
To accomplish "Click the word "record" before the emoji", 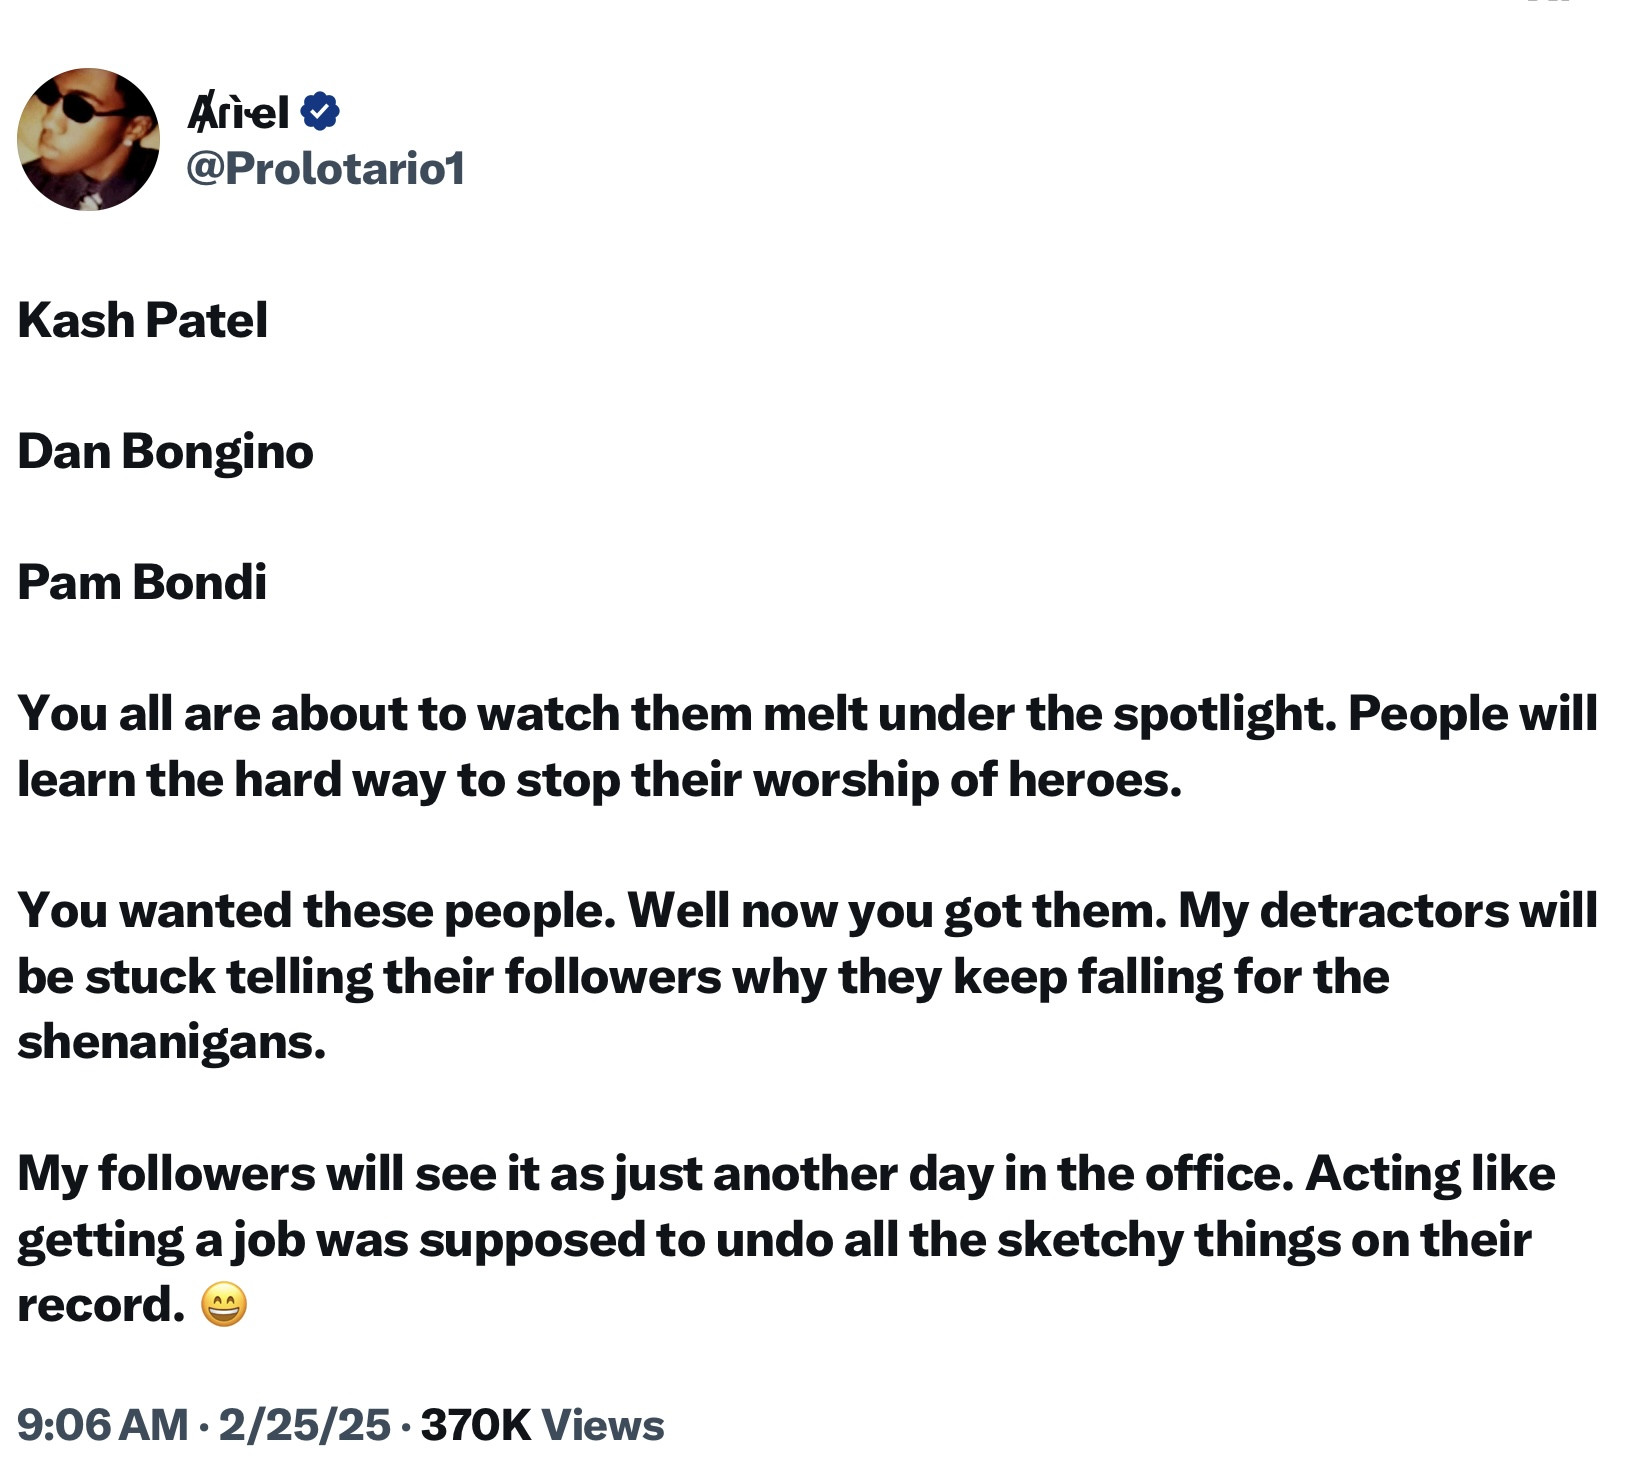I will pos(97,1304).
